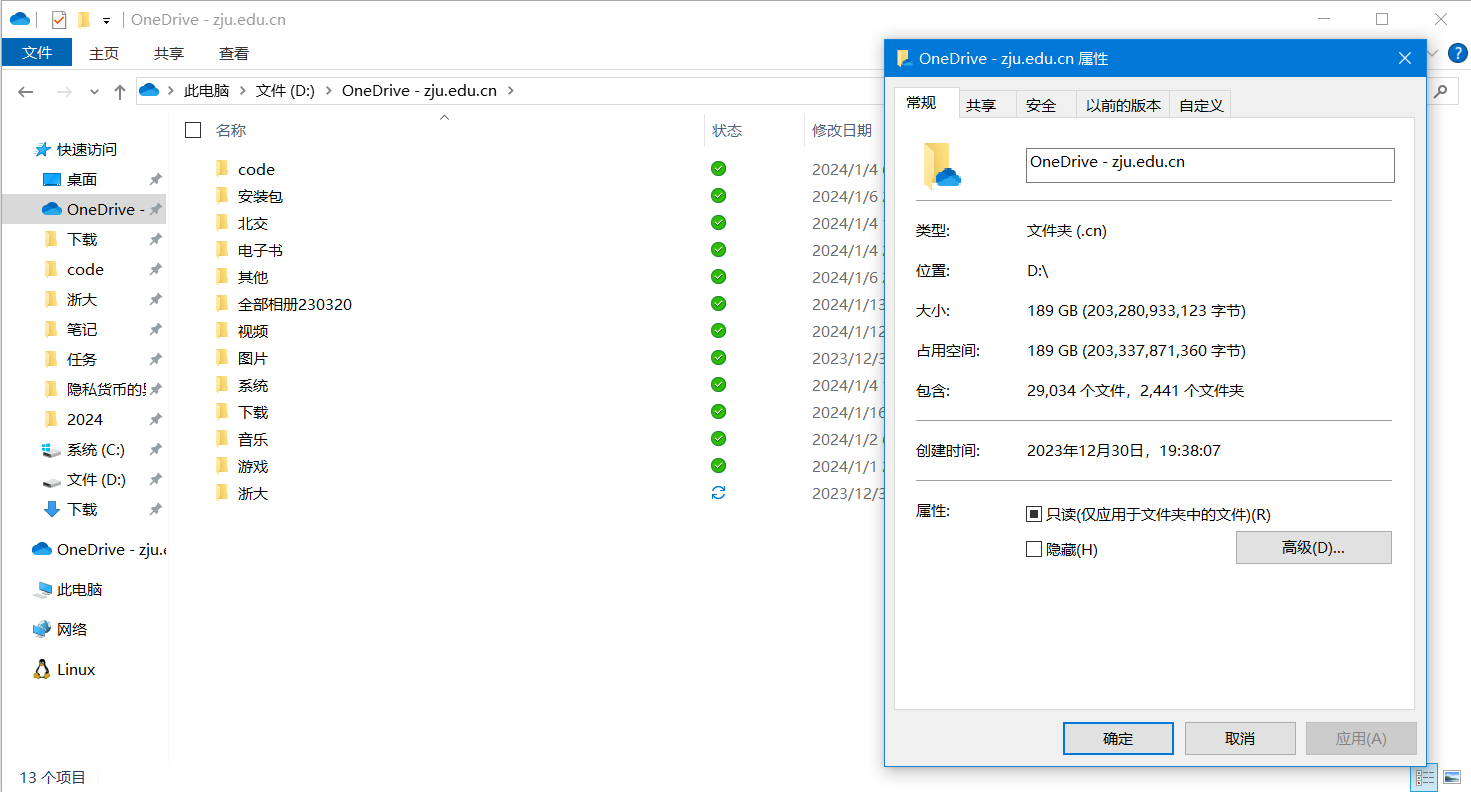Click the Properties checkmark quick access icon
The height and width of the screenshot is (792, 1471).
pyautogui.click(x=58, y=19)
